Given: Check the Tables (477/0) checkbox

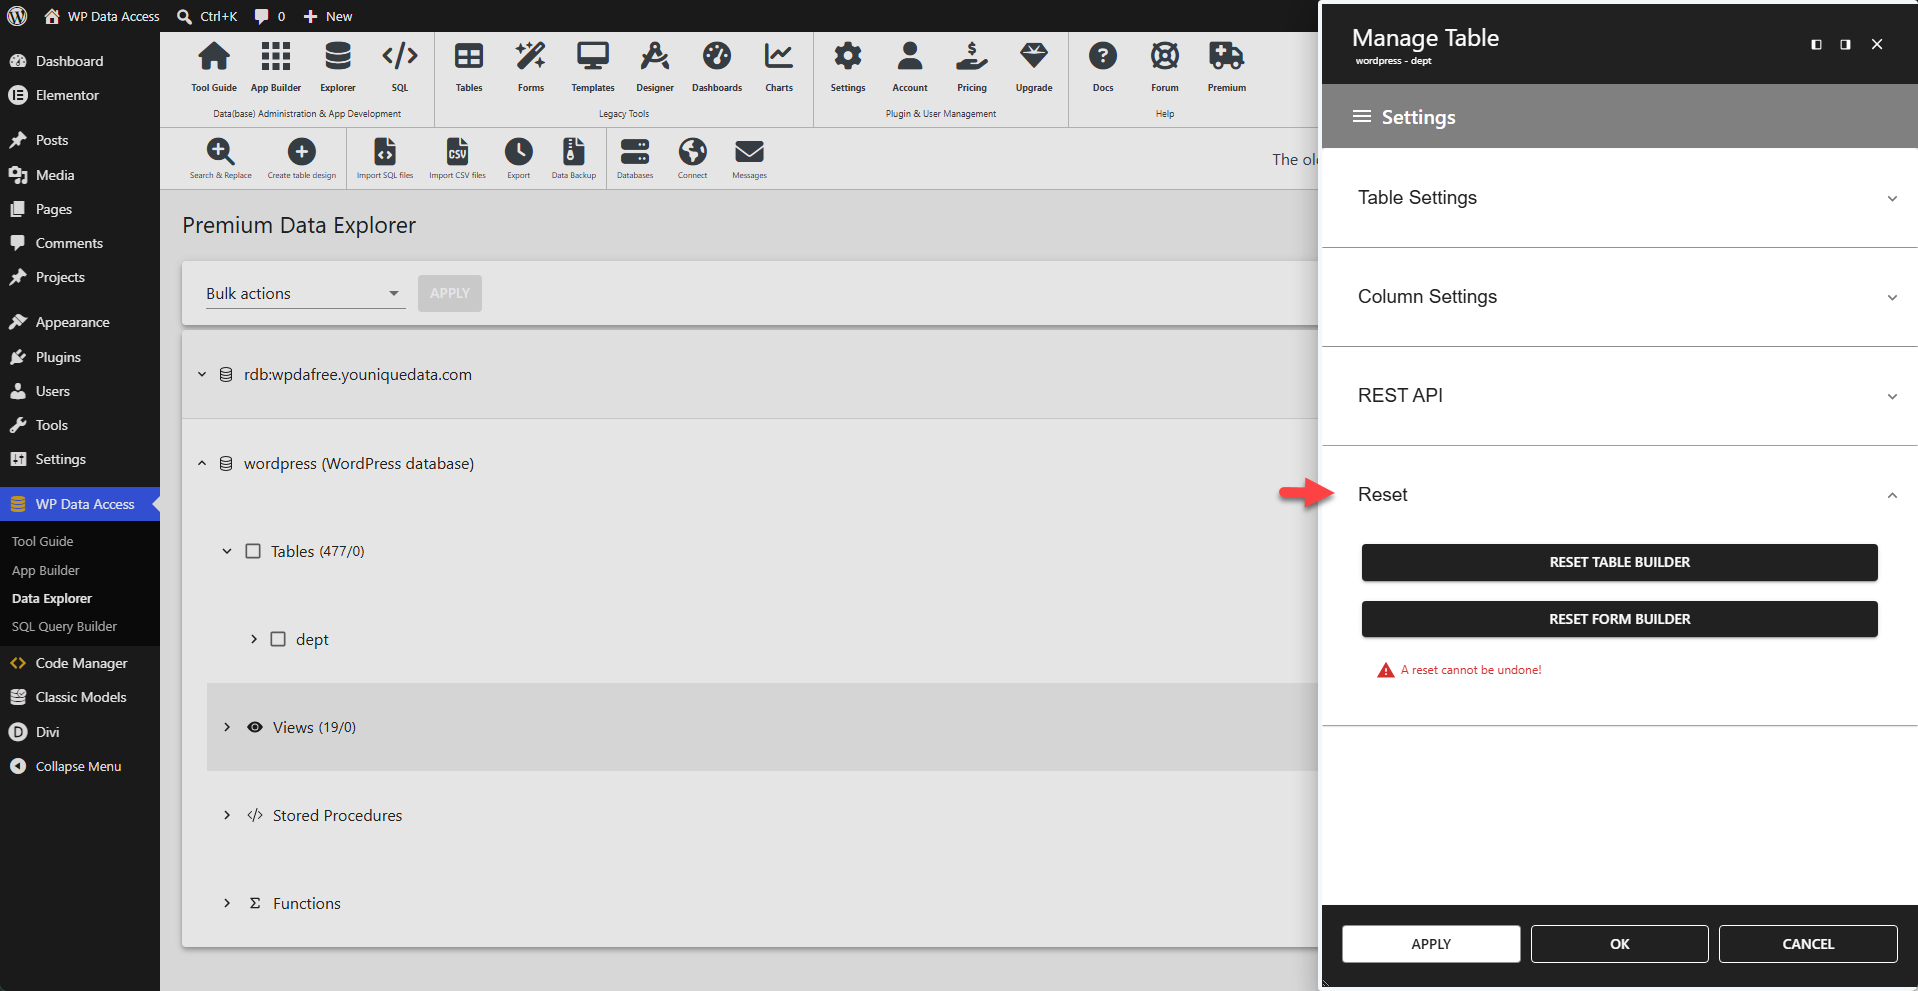Looking at the screenshot, I should coord(253,551).
